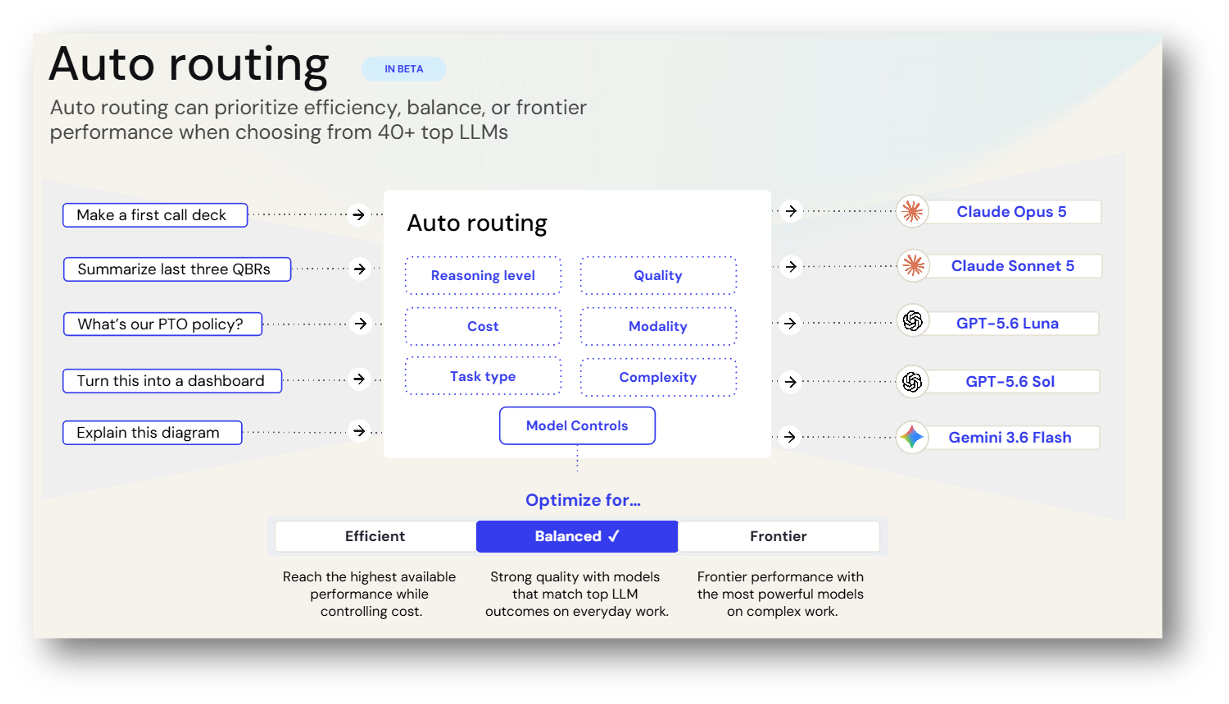Choose the Gemini 3.6 Flash model label

1010,437
